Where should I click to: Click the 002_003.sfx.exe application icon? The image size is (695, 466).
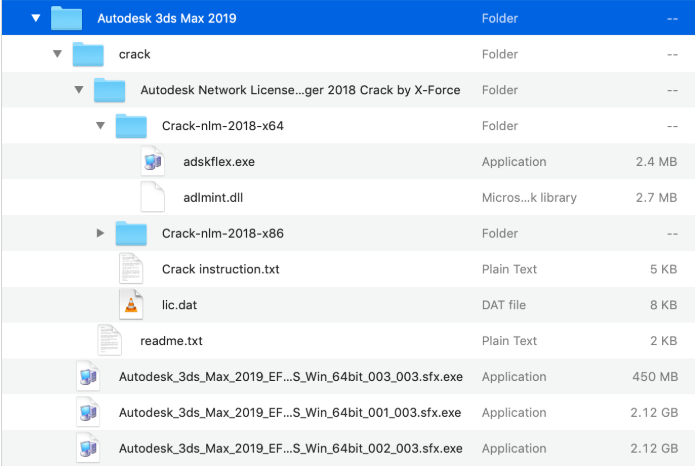(x=88, y=448)
